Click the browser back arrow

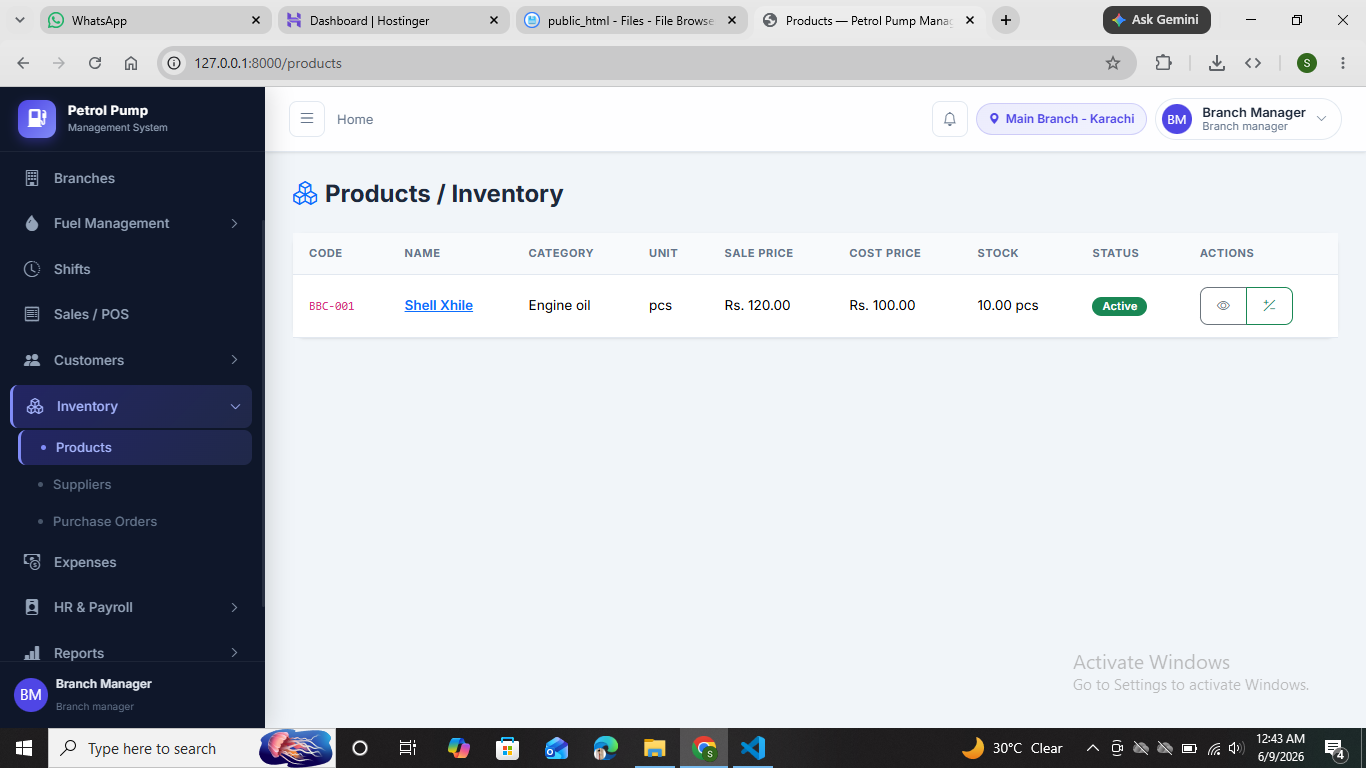click(x=23, y=63)
